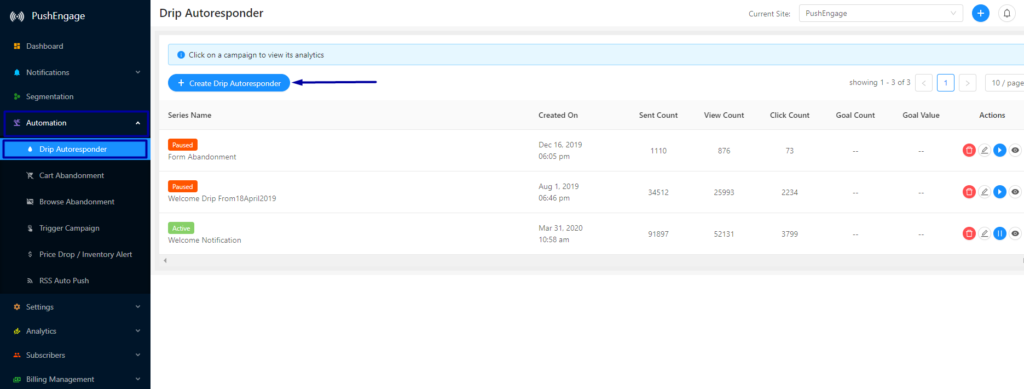1024x389 pixels.
Task: Resume Welcome Drip From18April2019 campaign
Action: point(1000,192)
